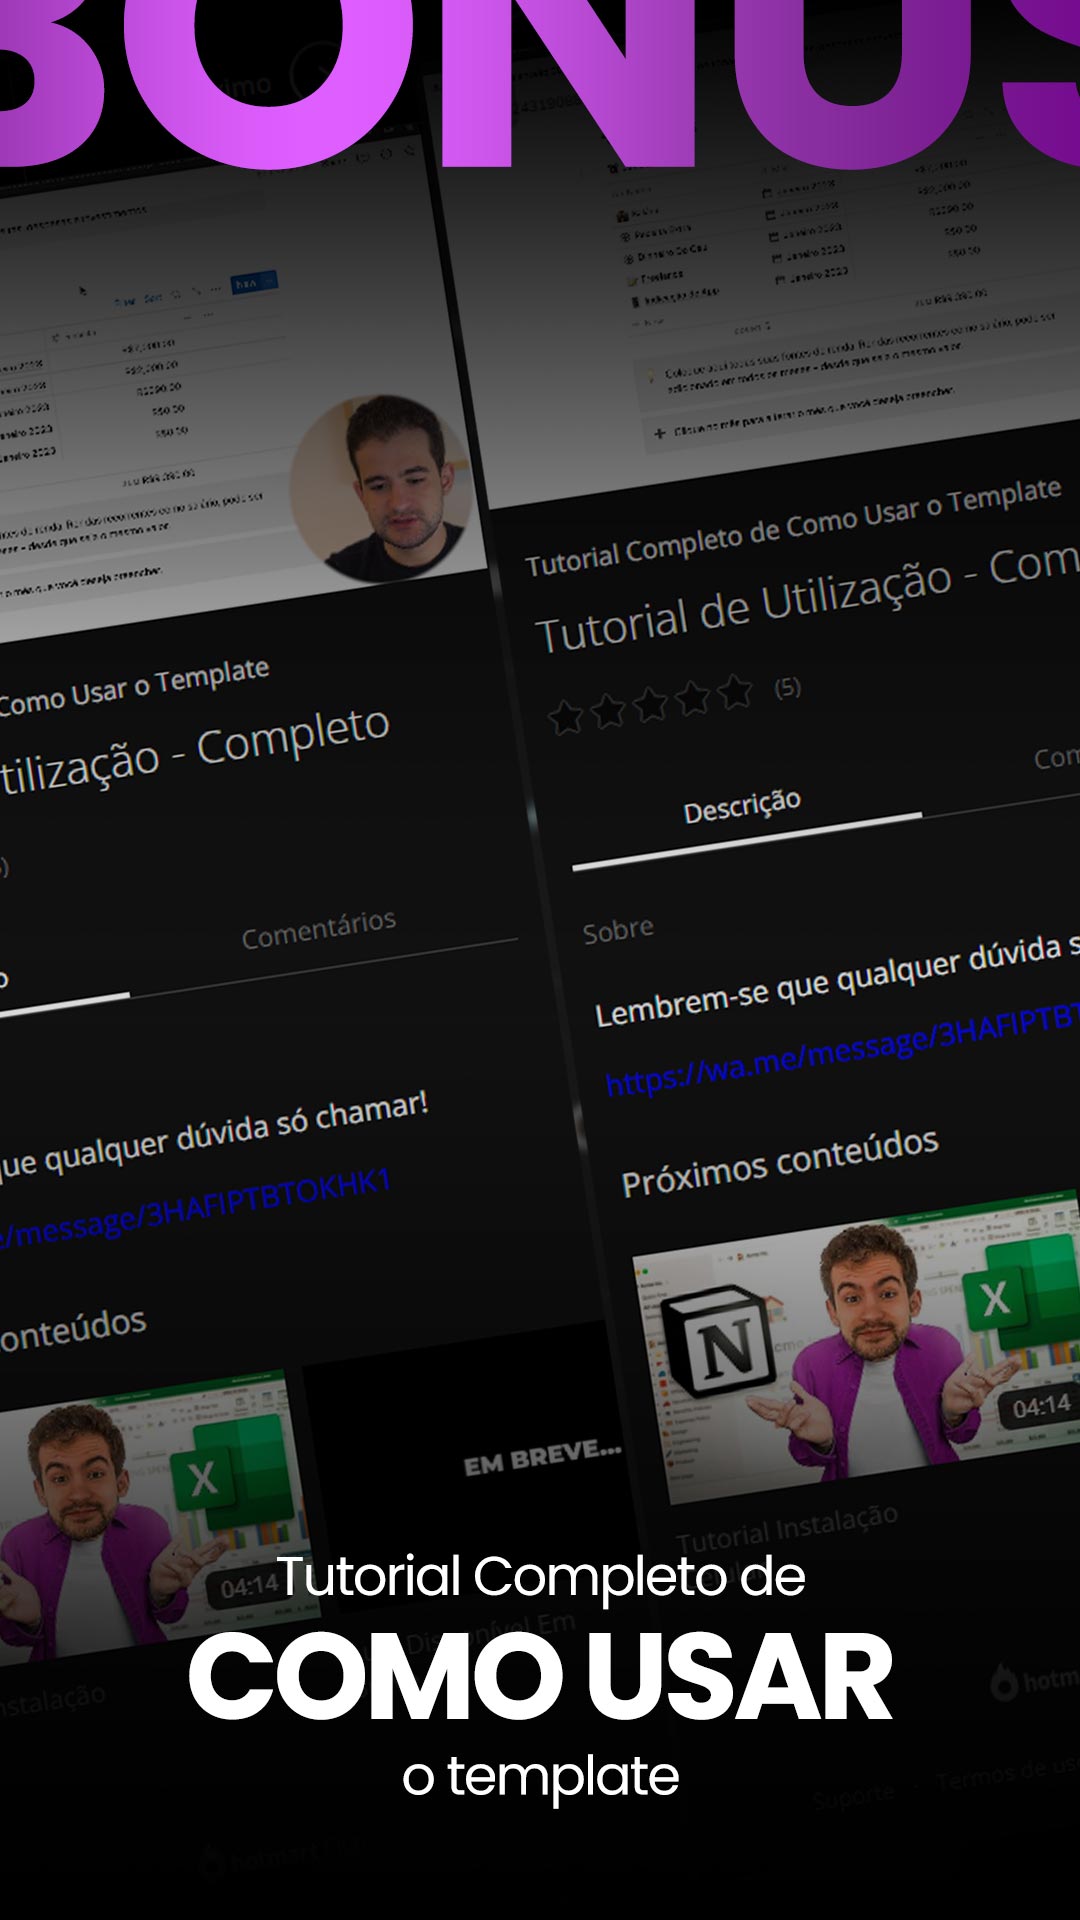Click the plus icon below the Notion table
This screenshot has width=1080, height=1920.
(x=659, y=433)
